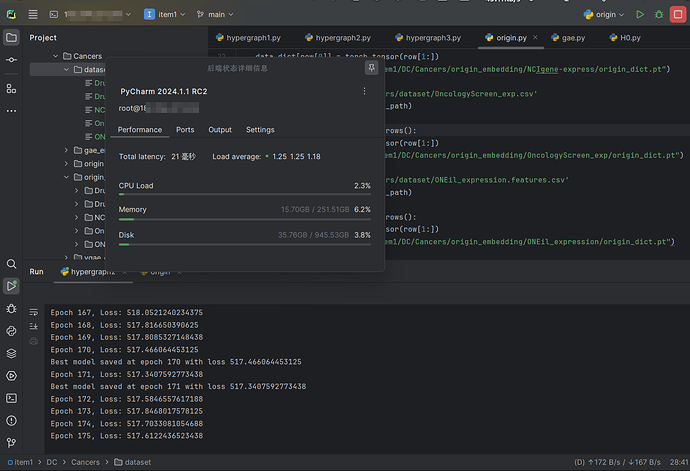Select the hypergraph2 run tab
Image resolution: width=690 pixels, height=471 pixels.
click(92, 272)
